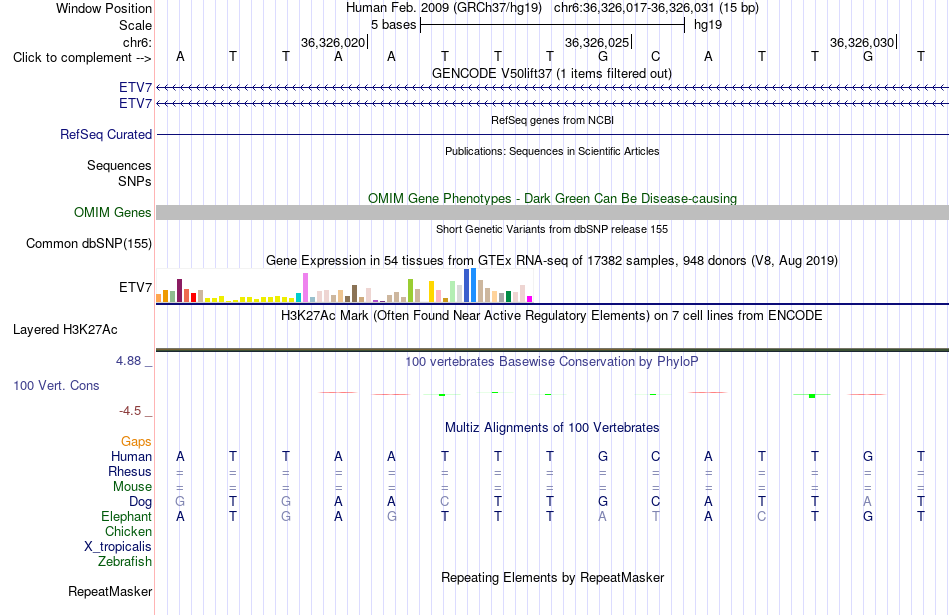The width and height of the screenshot is (950, 615).
Task: Open 'Publications: Sequences in Scientific Articles' title
Action: (x=552, y=151)
